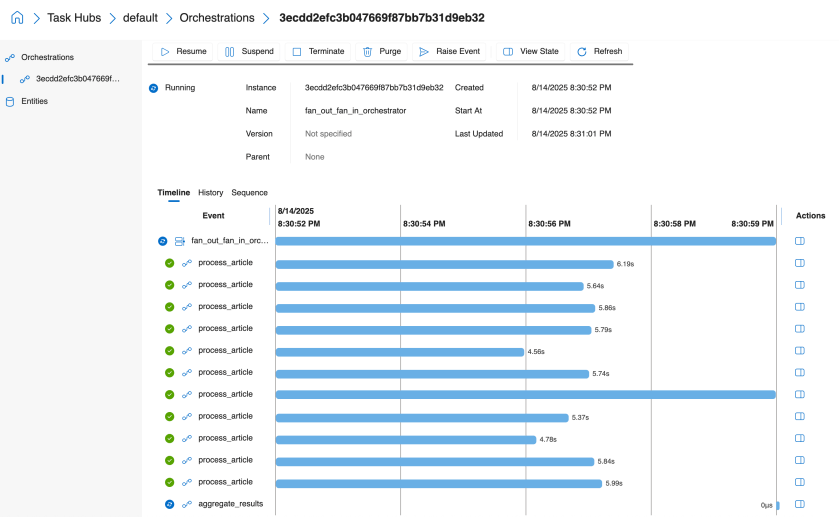The height and width of the screenshot is (517, 839).
Task: Open details icon for the 5.37s process_article
Action: pos(799,416)
